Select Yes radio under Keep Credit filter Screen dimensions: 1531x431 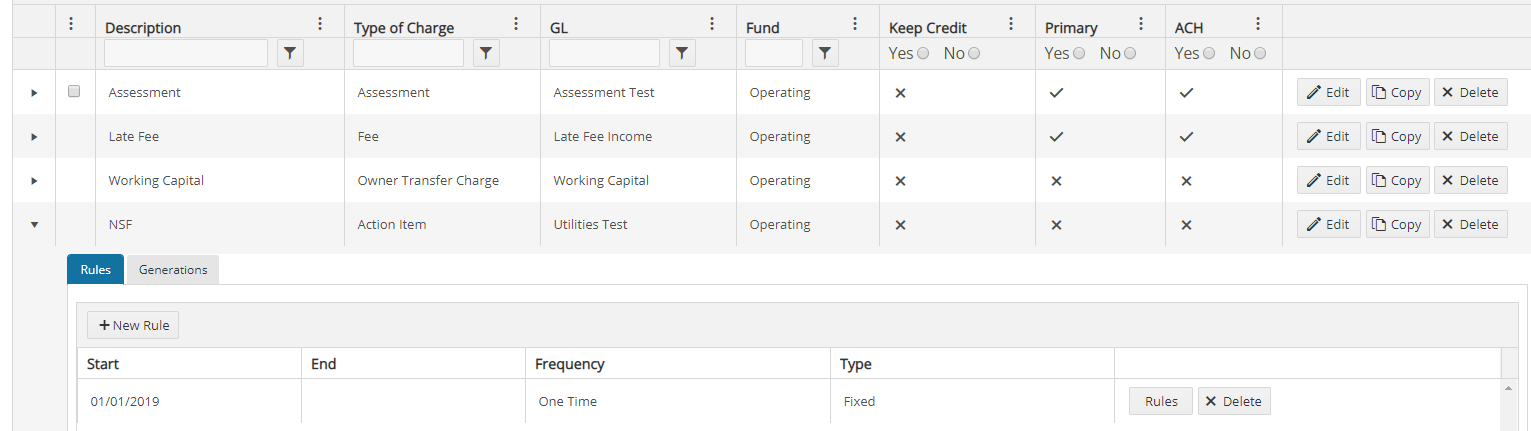(x=922, y=54)
